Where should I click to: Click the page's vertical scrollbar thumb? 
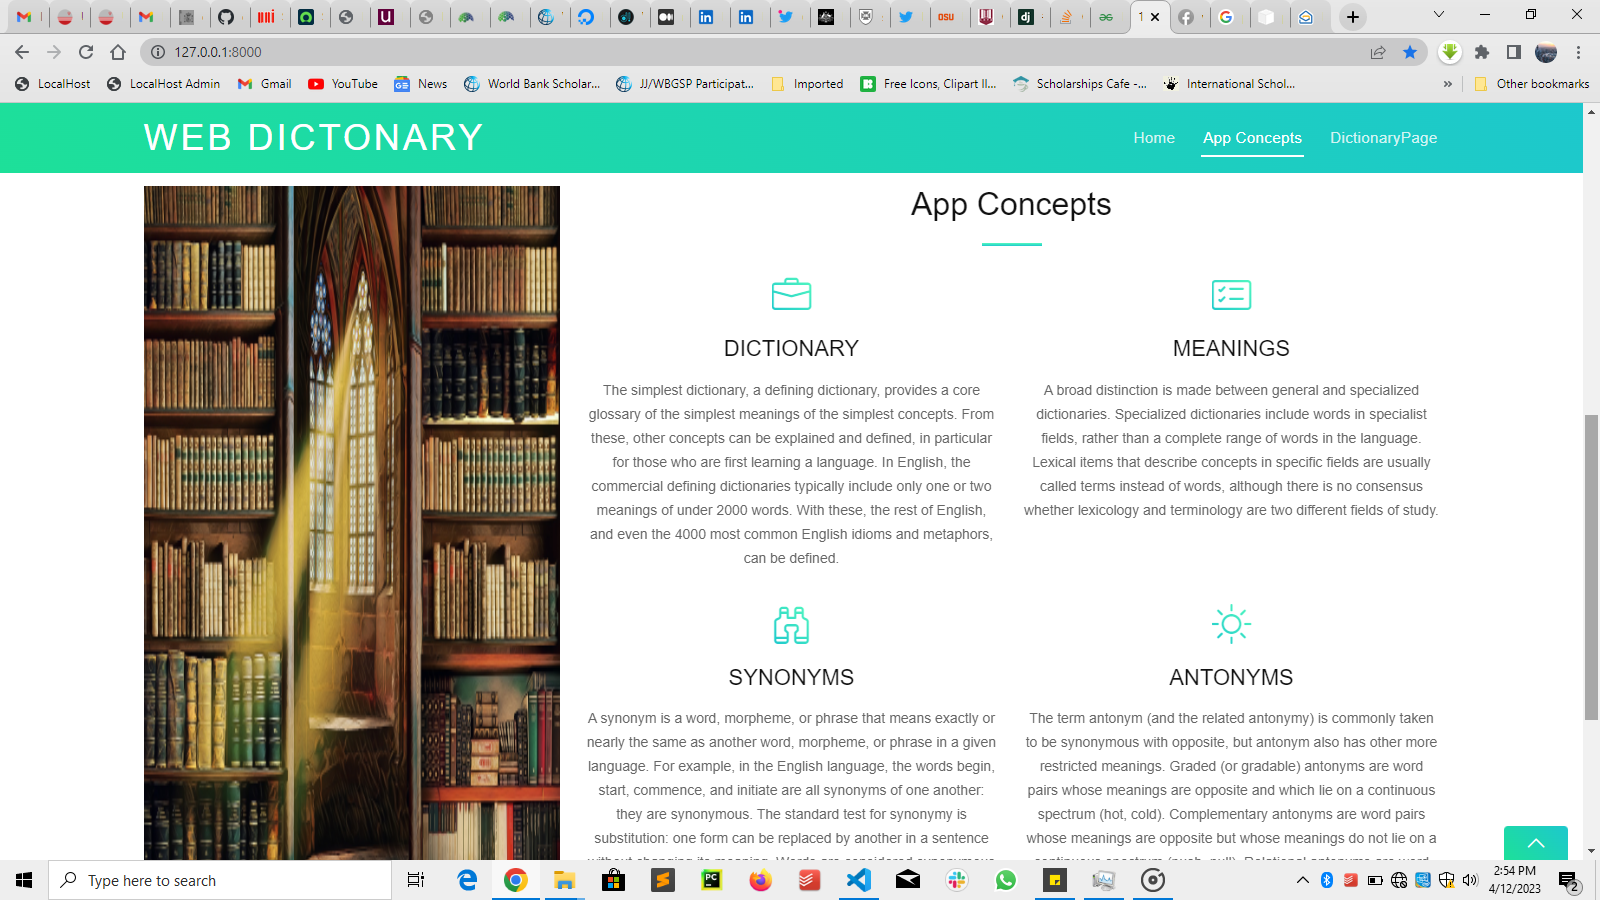(1591, 567)
